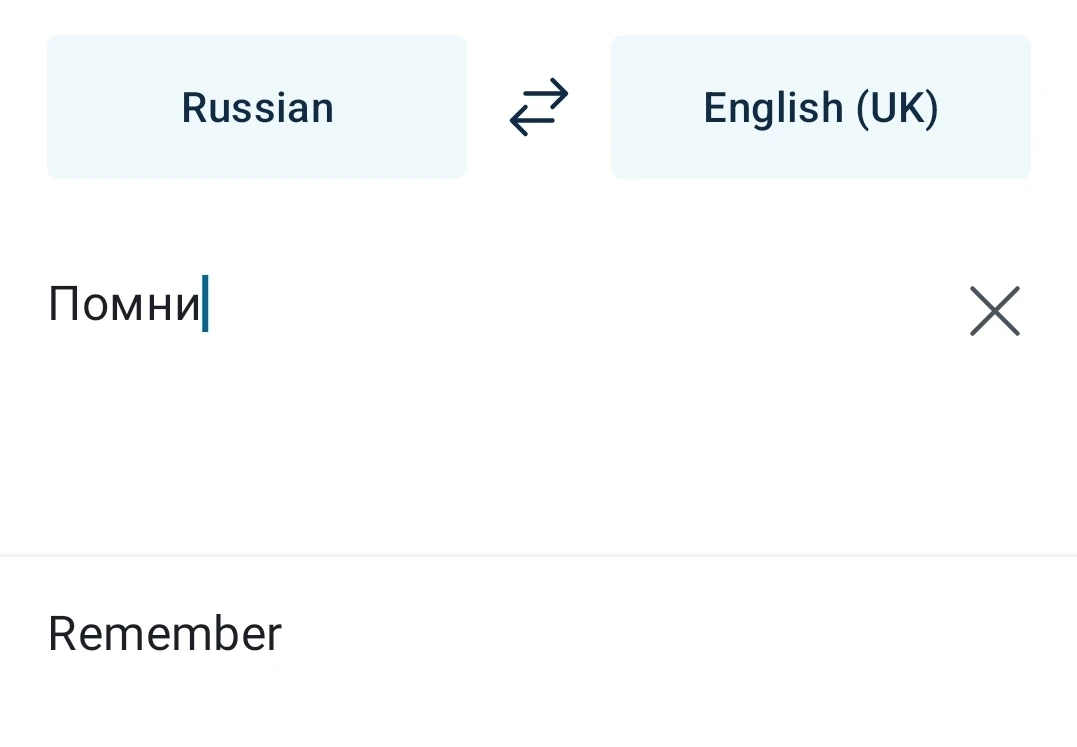Viewport: 1077px width, 747px height.
Task: Change the source language from Russian
Action: [257, 107]
